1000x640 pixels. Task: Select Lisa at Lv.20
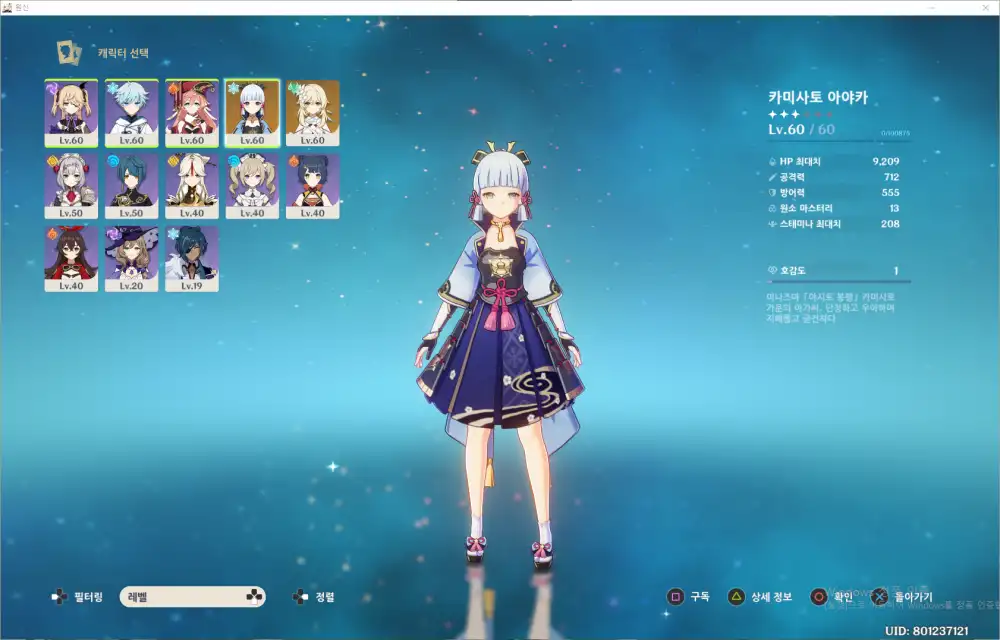(132, 257)
